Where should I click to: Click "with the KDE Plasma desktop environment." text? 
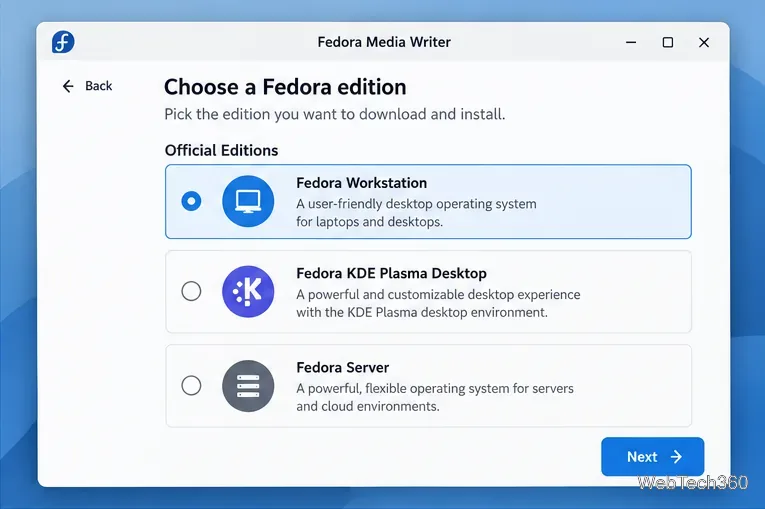[422, 312]
